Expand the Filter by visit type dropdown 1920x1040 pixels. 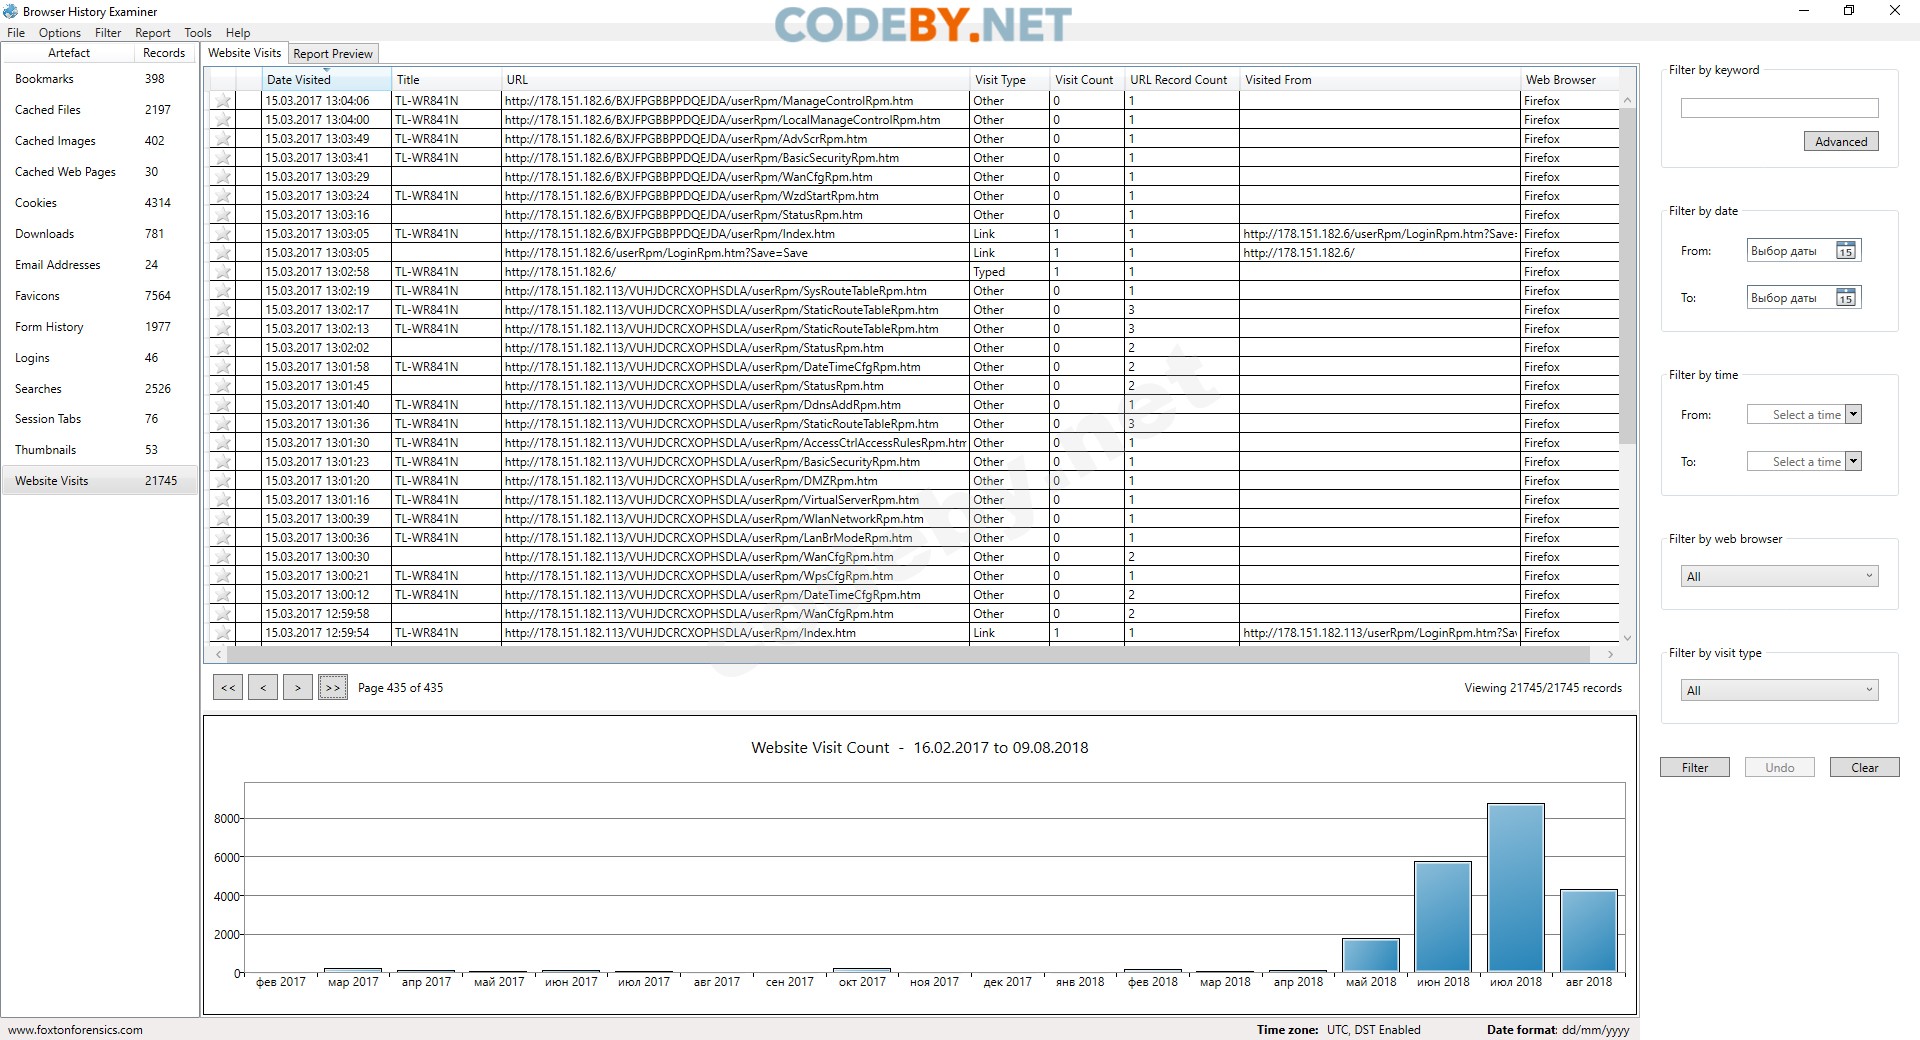[1780, 691]
